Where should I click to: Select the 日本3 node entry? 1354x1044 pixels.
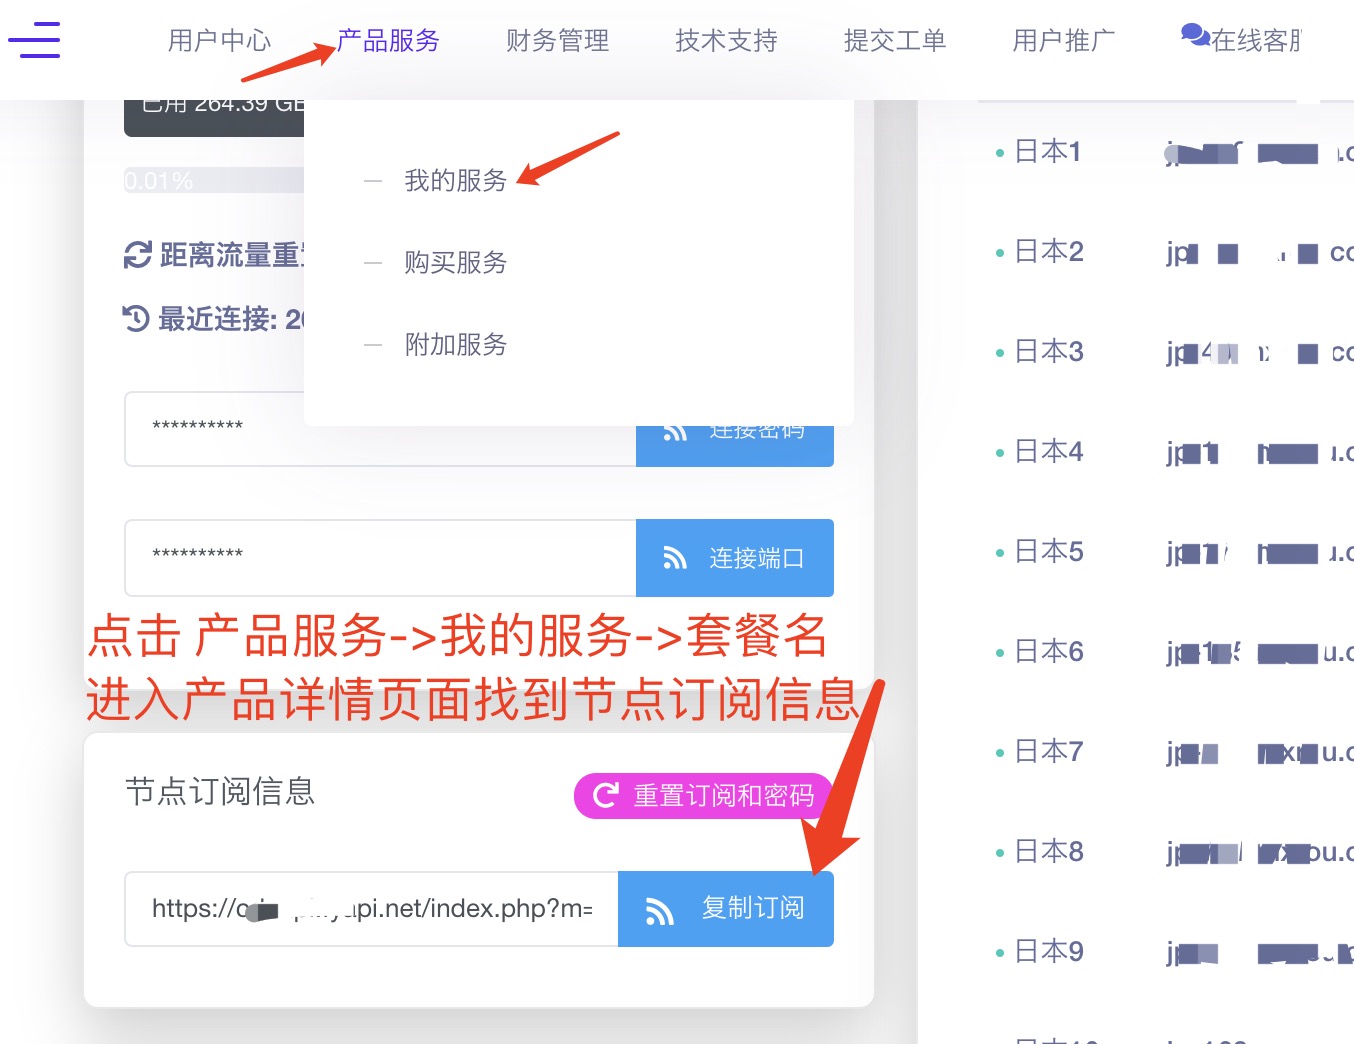click(x=1049, y=351)
